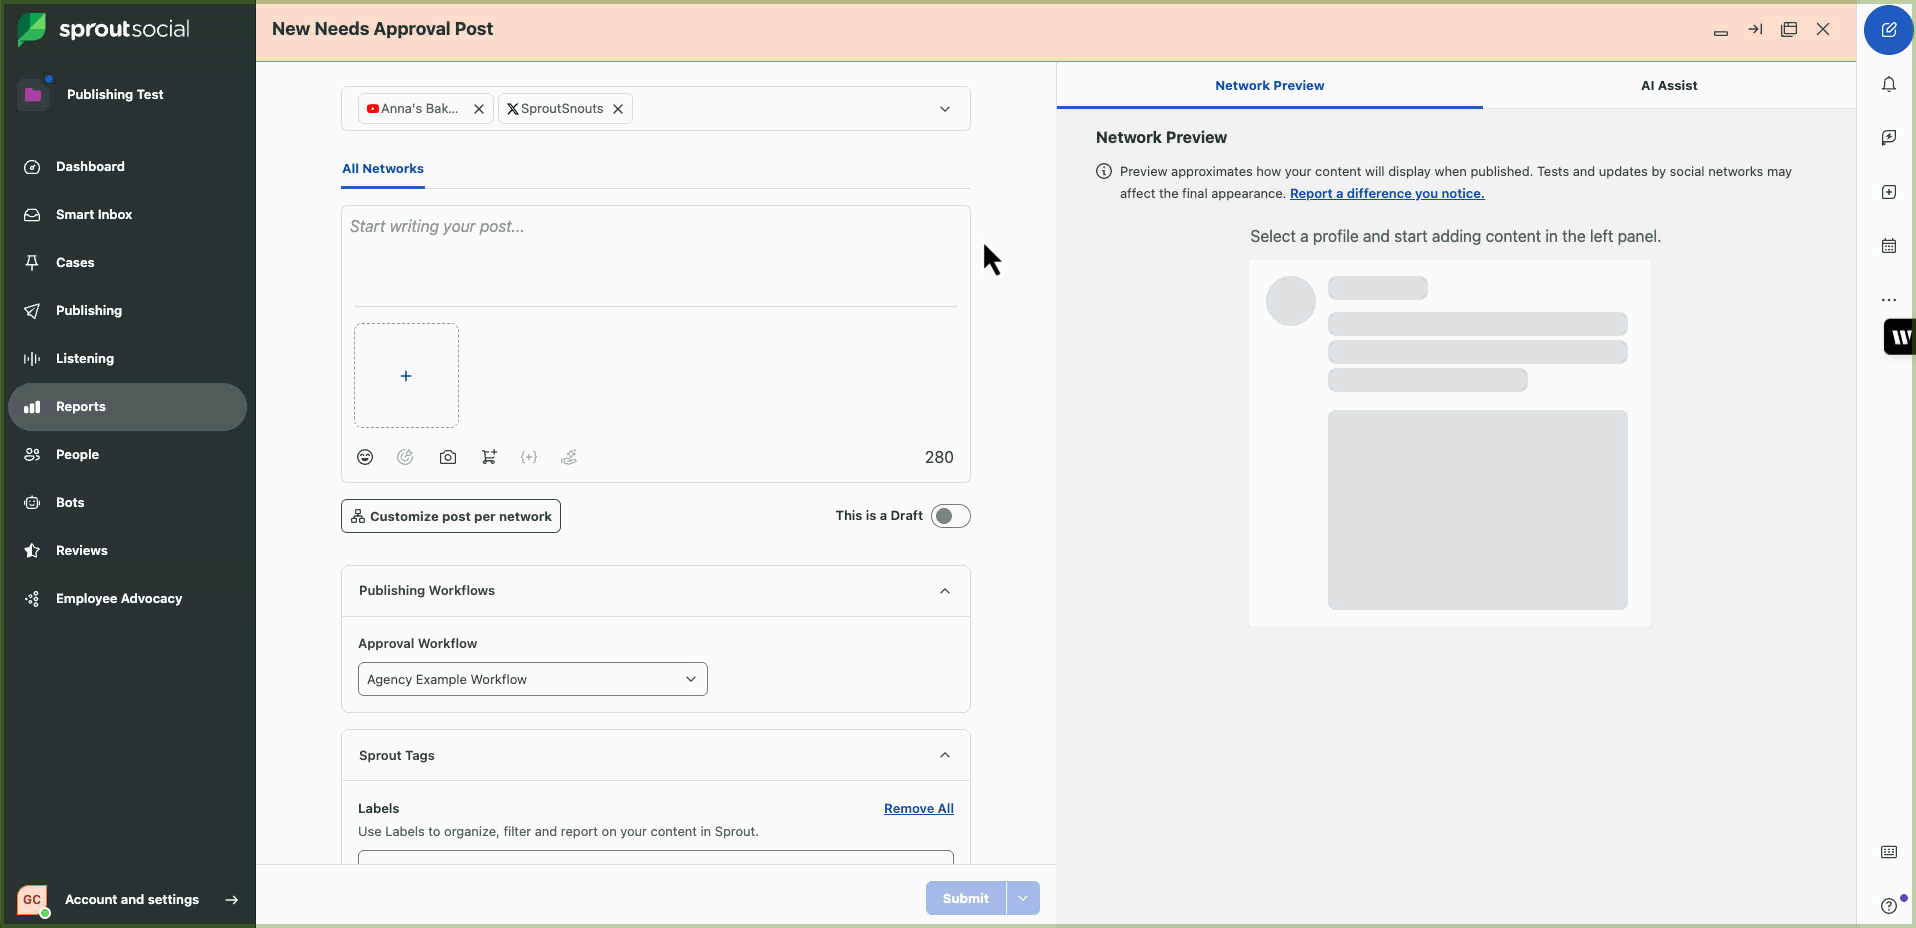Screen dimensions: 1916x928
Task: Click the shopping cart icon
Action: point(489,457)
